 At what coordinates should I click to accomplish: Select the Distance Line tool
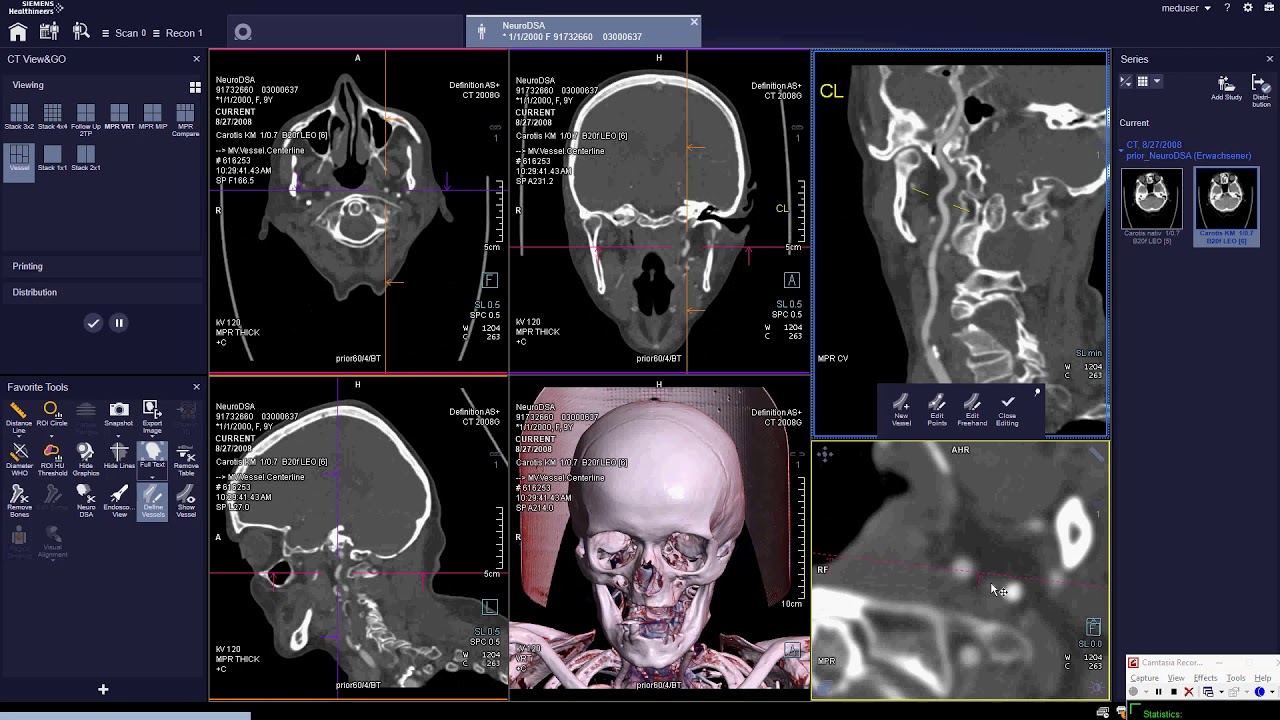coord(19,417)
